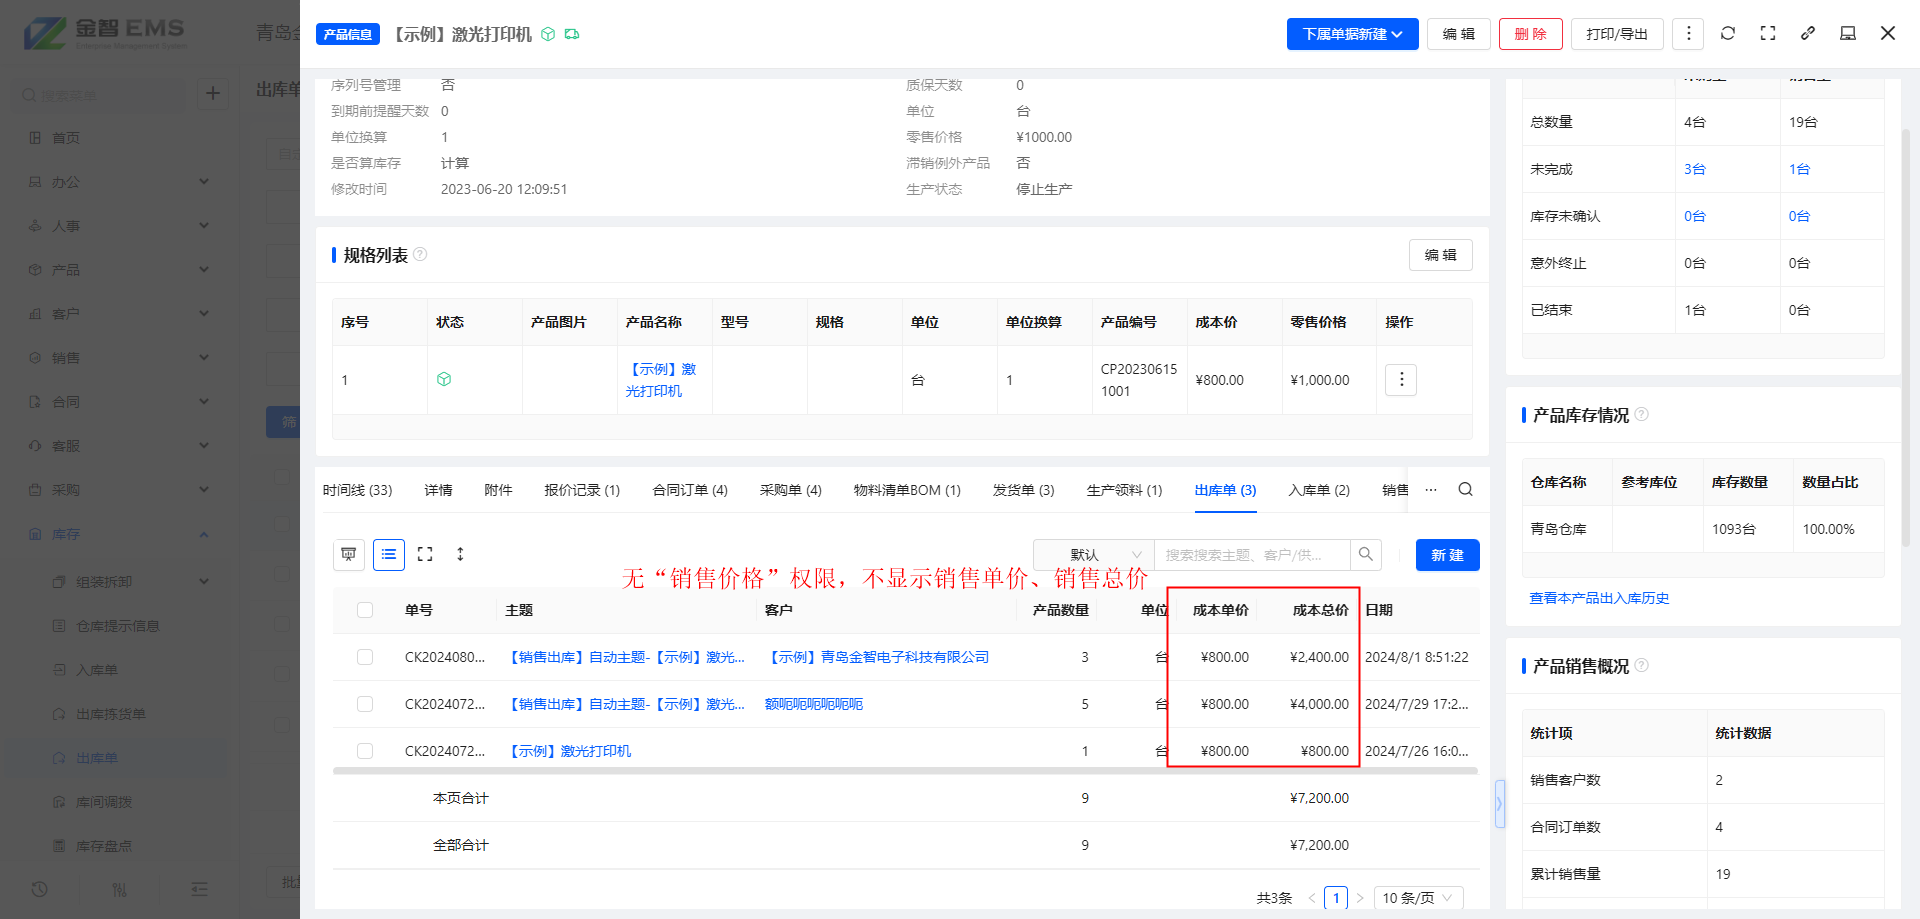The height and width of the screenshot is (919, 1920).
Task: Open 报价记录 (1) tab
Action: click(x=582, y=490)
